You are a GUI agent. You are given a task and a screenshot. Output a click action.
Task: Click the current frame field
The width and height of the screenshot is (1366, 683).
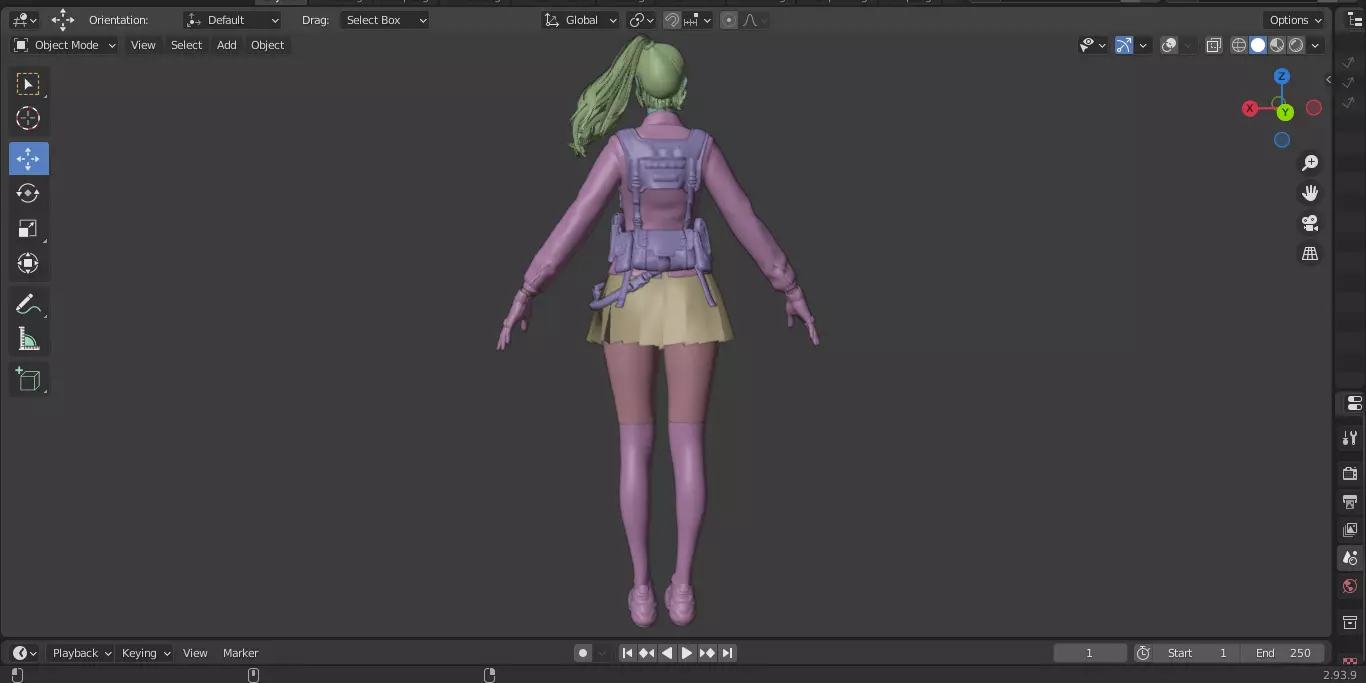pyautogui.click(x=1090, y=653)
